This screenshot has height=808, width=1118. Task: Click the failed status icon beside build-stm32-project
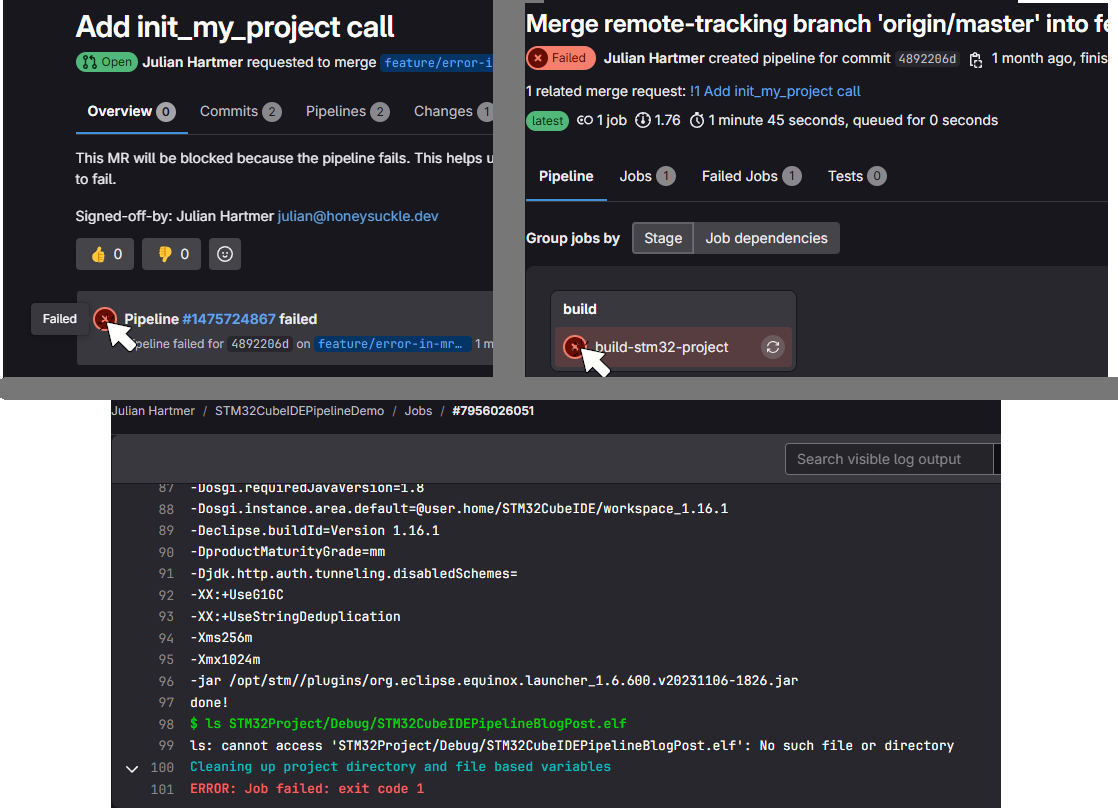(574, 347)
